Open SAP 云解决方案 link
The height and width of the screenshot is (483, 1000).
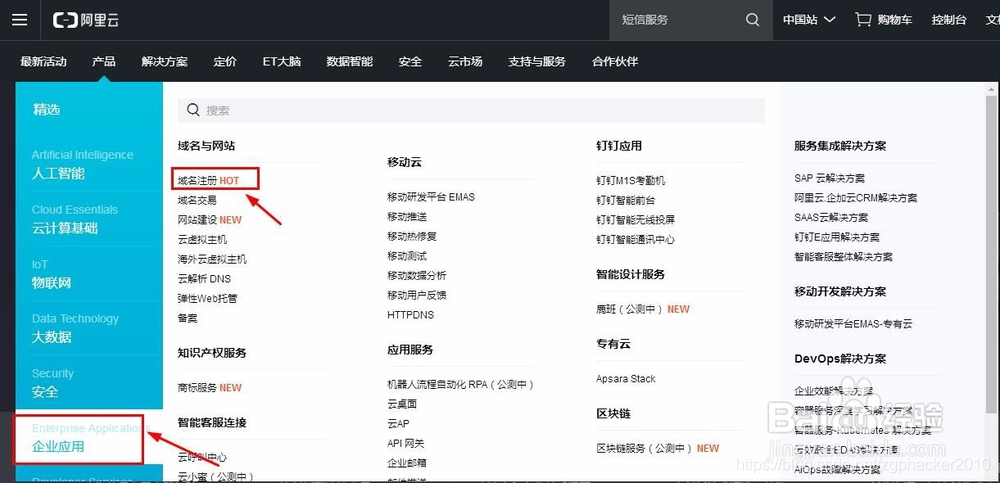click(x=830, y=178)
